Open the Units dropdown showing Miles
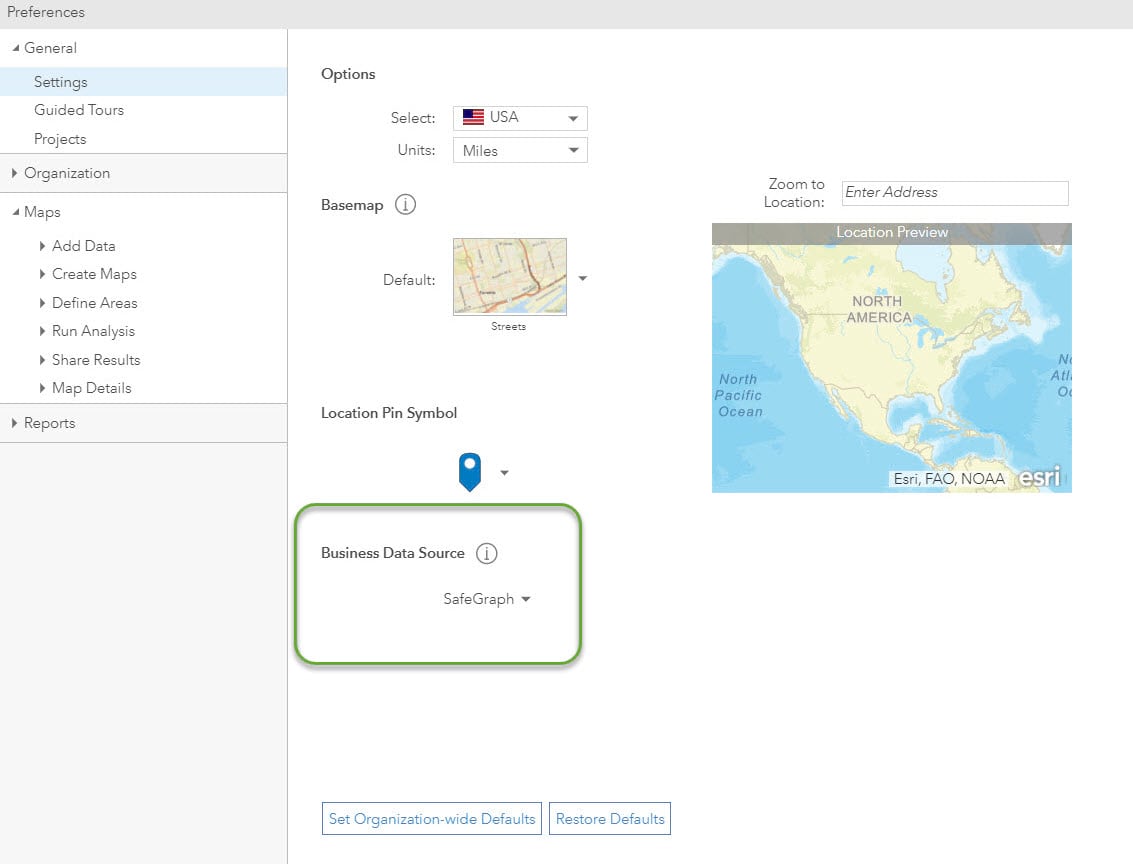Image resolution: width=1133 pixels, height=864 pixels. click(573, 151)
